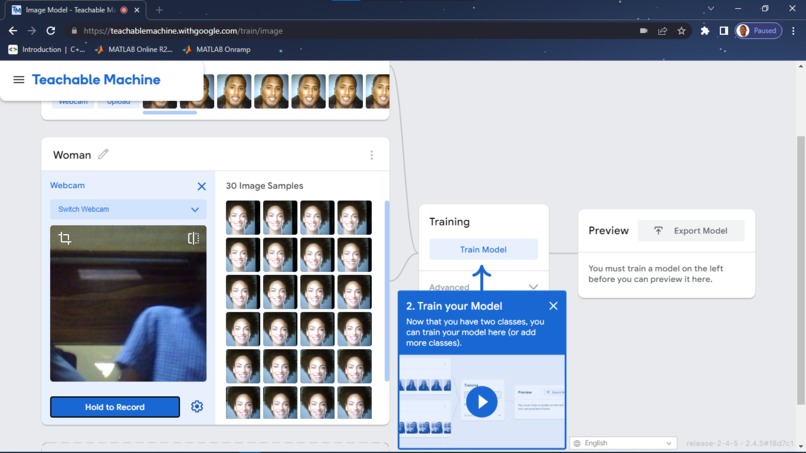Screen dimensions: 806x453
Task: Bookmark this page with the star icon
Action: click(682, 31)
